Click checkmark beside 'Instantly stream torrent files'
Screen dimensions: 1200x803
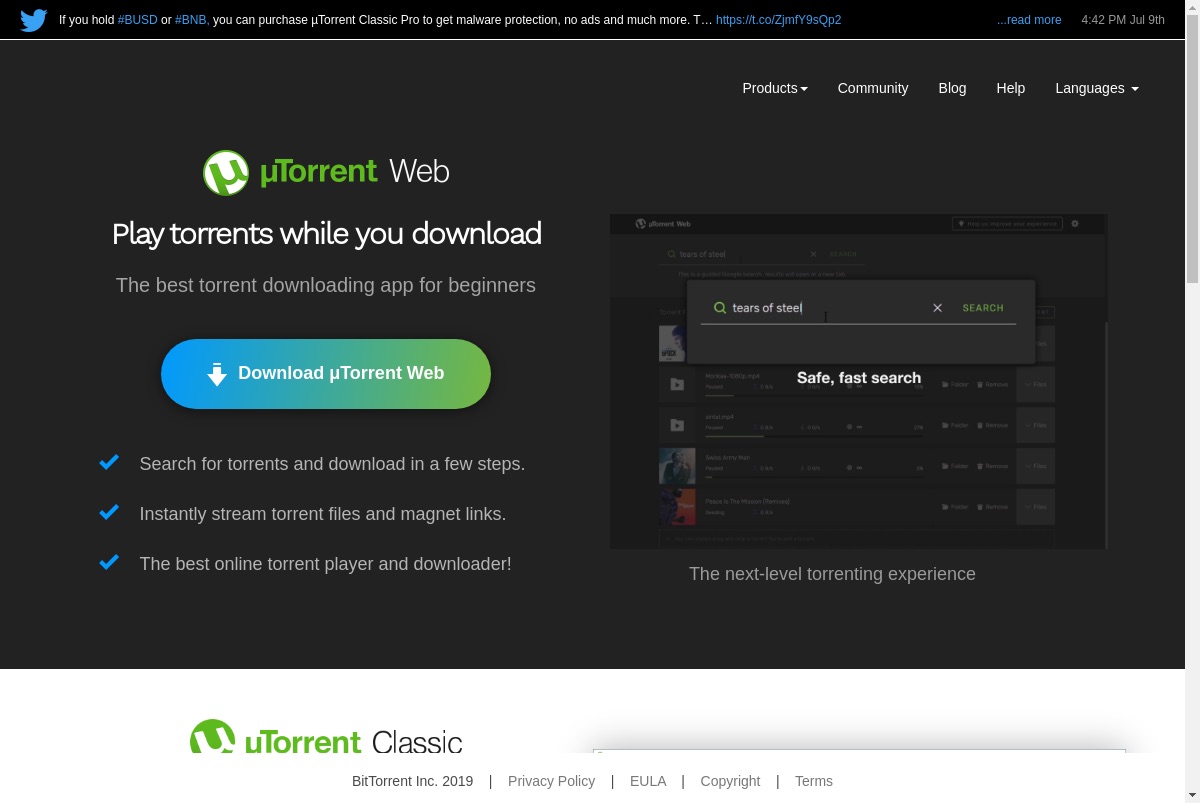109,512
